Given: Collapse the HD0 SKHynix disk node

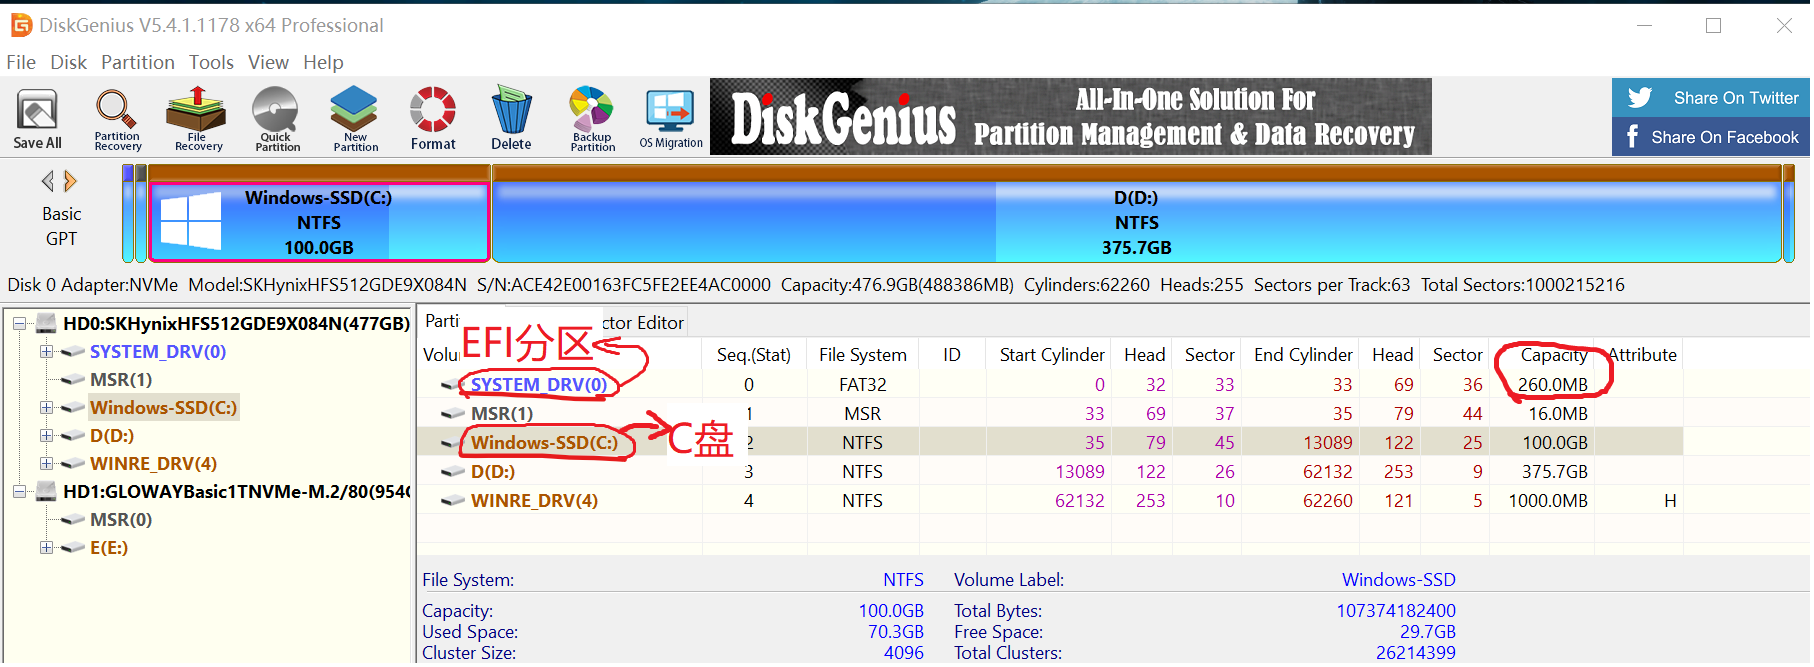Looking at the screenshot, I should pos(18,324).
